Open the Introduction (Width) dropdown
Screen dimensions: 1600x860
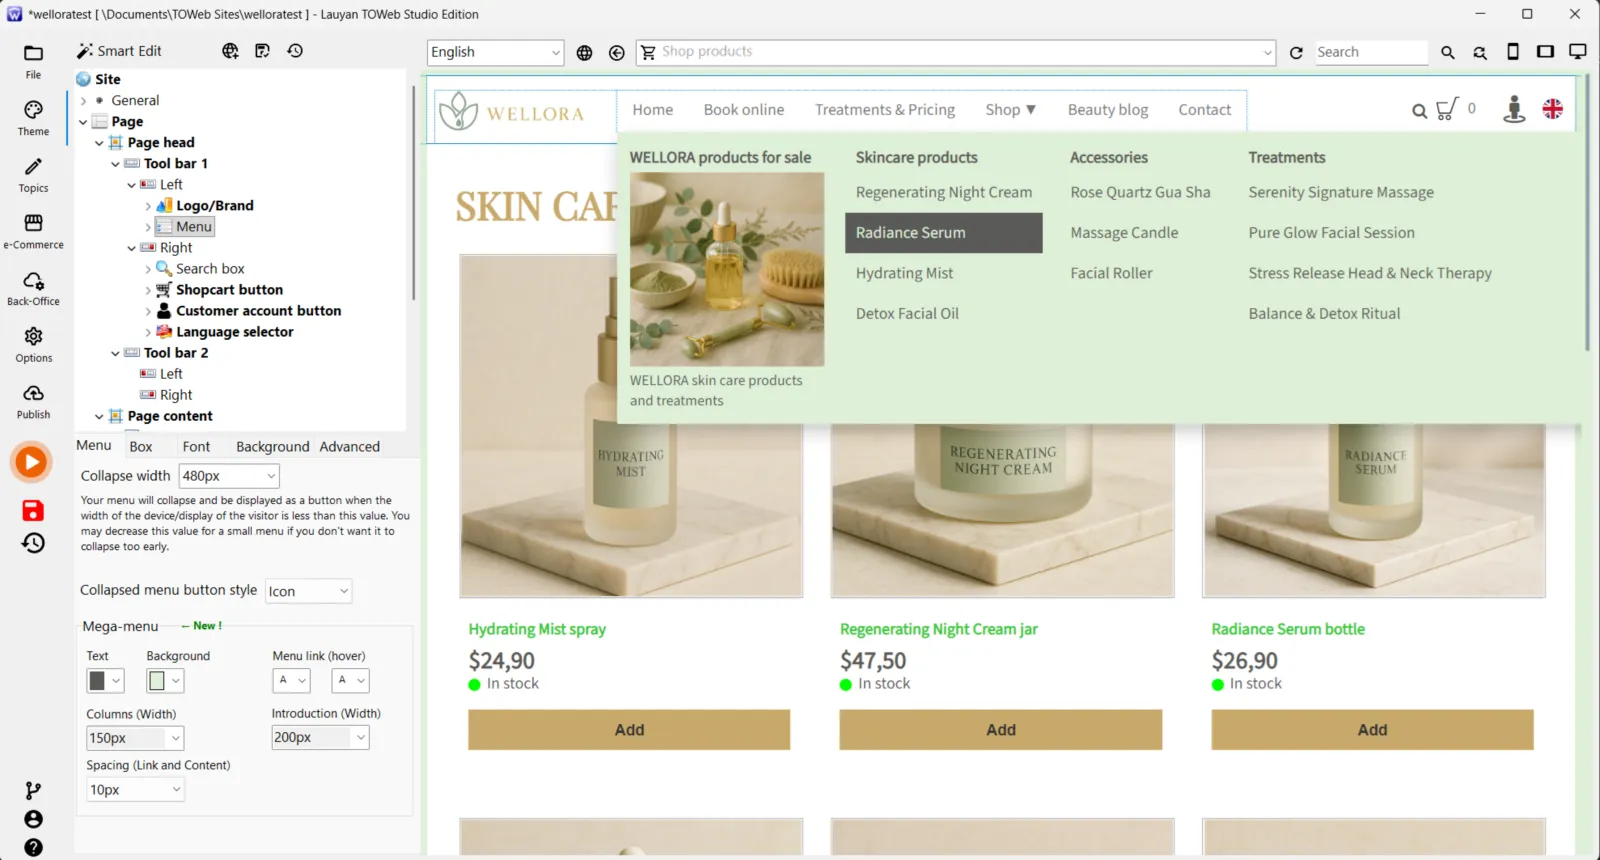[x=320, y=737]
